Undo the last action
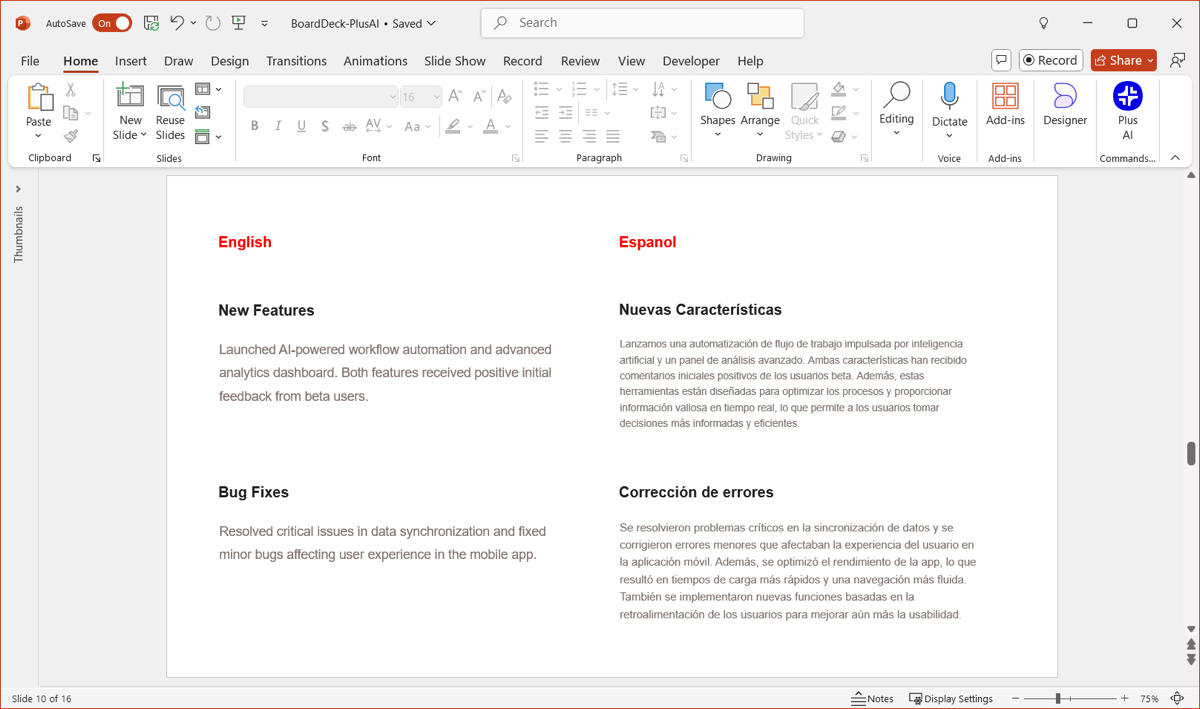 (x=177, y=23)
